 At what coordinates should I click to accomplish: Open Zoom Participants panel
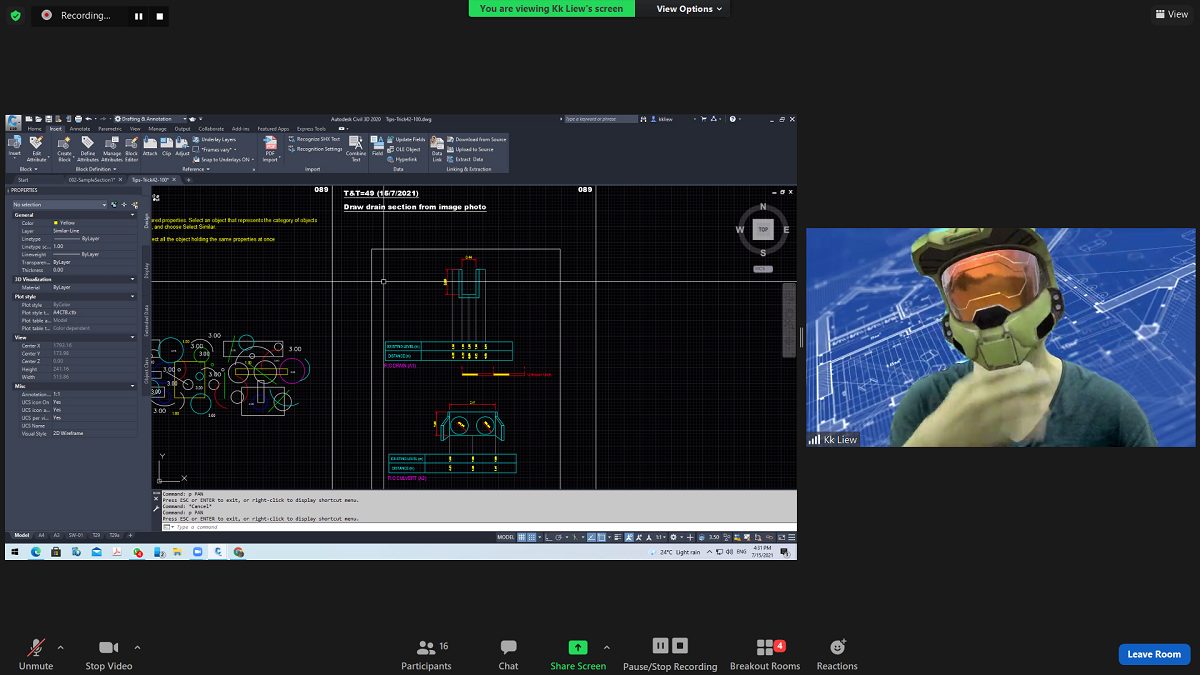426,654
